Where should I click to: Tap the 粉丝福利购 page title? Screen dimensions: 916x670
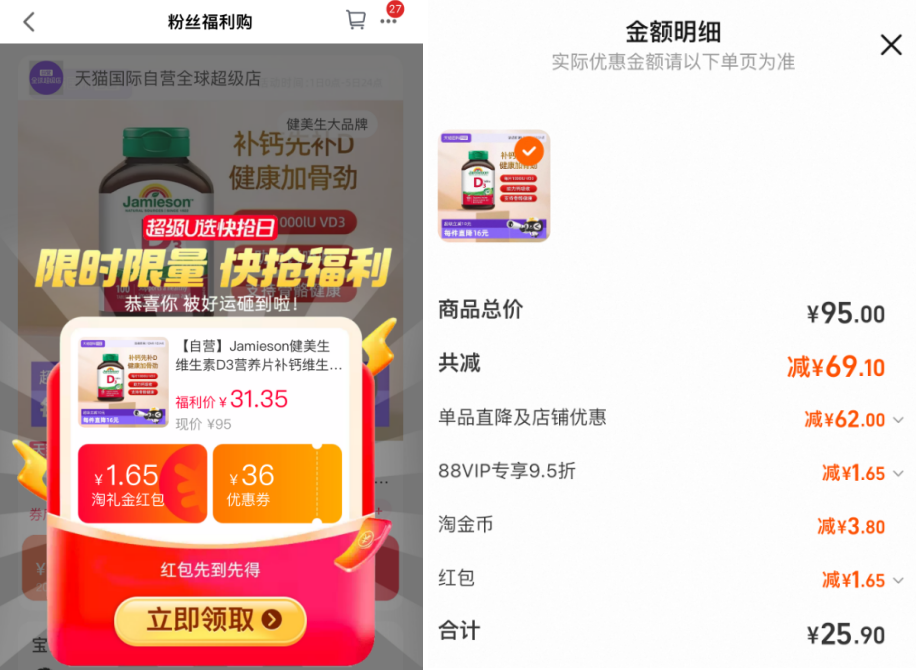point(210,22)
